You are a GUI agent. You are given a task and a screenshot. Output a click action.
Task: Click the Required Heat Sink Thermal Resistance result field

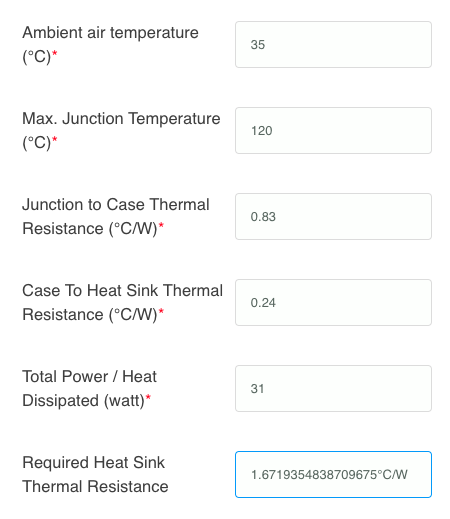coord(333,475)
